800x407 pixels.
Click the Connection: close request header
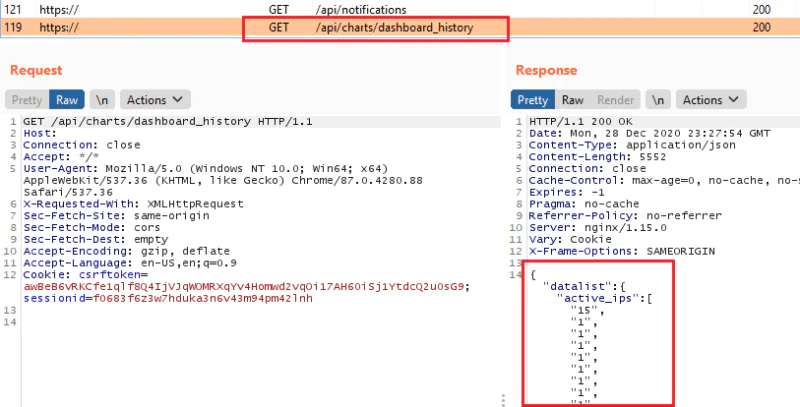click(x=82, y=145)
